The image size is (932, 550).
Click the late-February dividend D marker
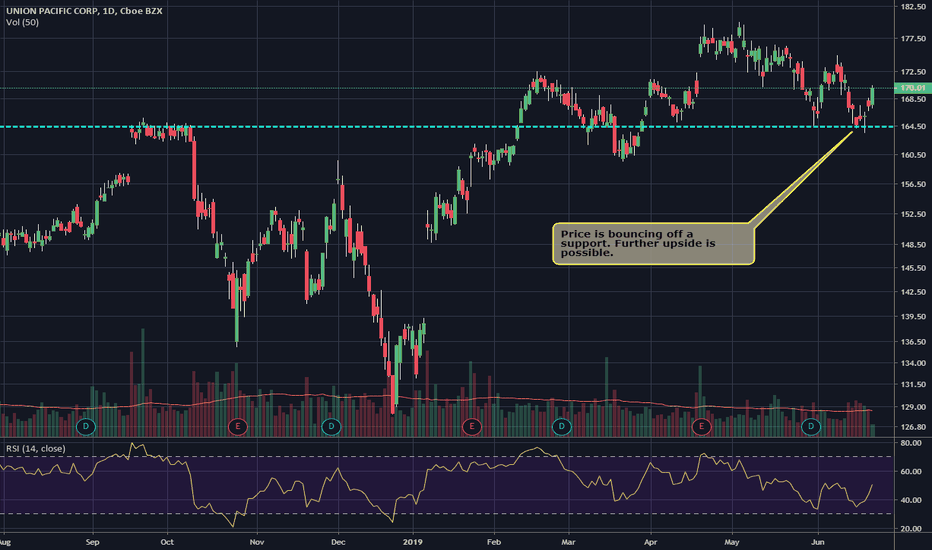coord(562,426)
